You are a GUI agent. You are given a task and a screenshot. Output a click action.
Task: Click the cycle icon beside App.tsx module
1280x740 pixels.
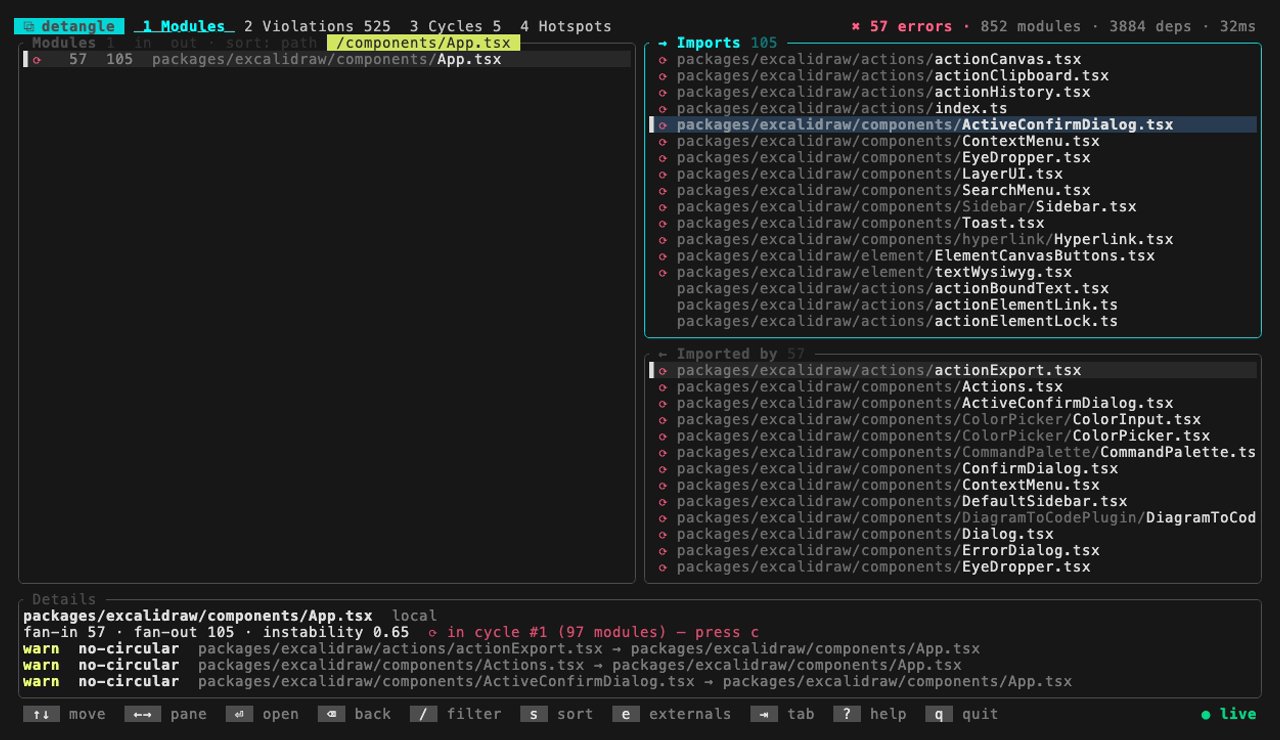click(37, 59)
